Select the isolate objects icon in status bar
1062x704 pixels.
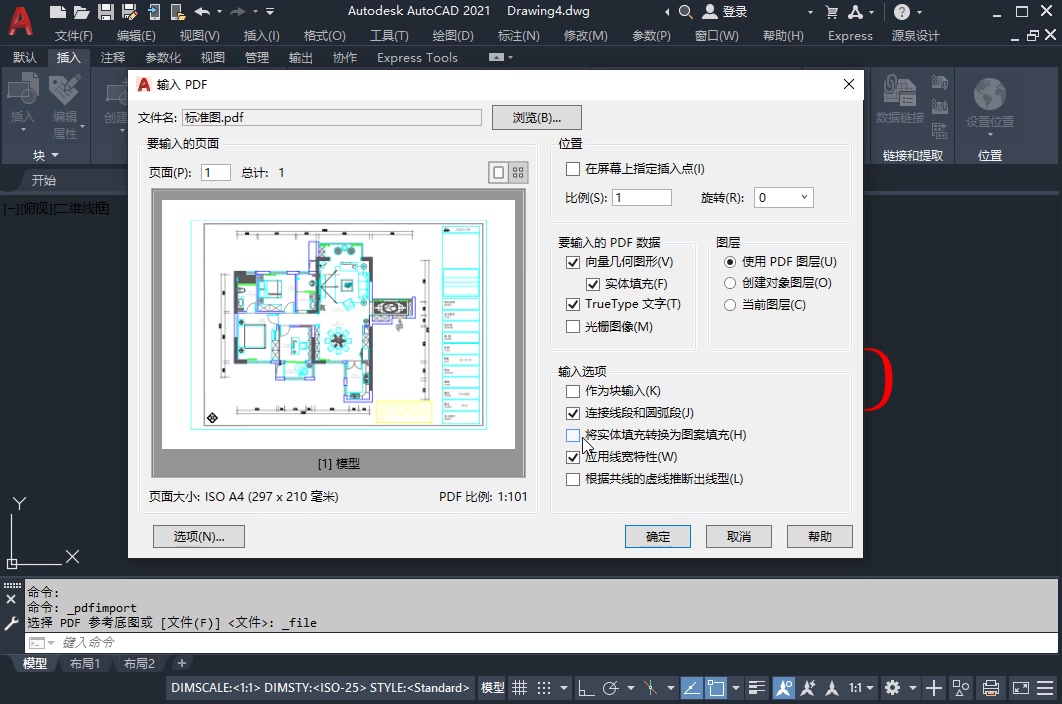pos(960,688)
